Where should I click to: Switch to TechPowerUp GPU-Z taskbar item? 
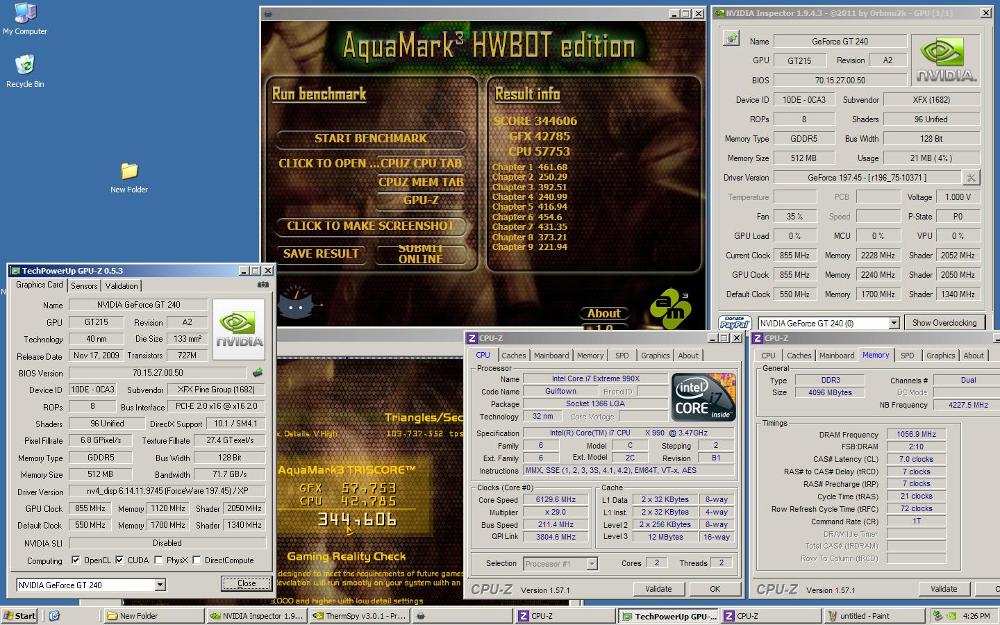(669, 616)
